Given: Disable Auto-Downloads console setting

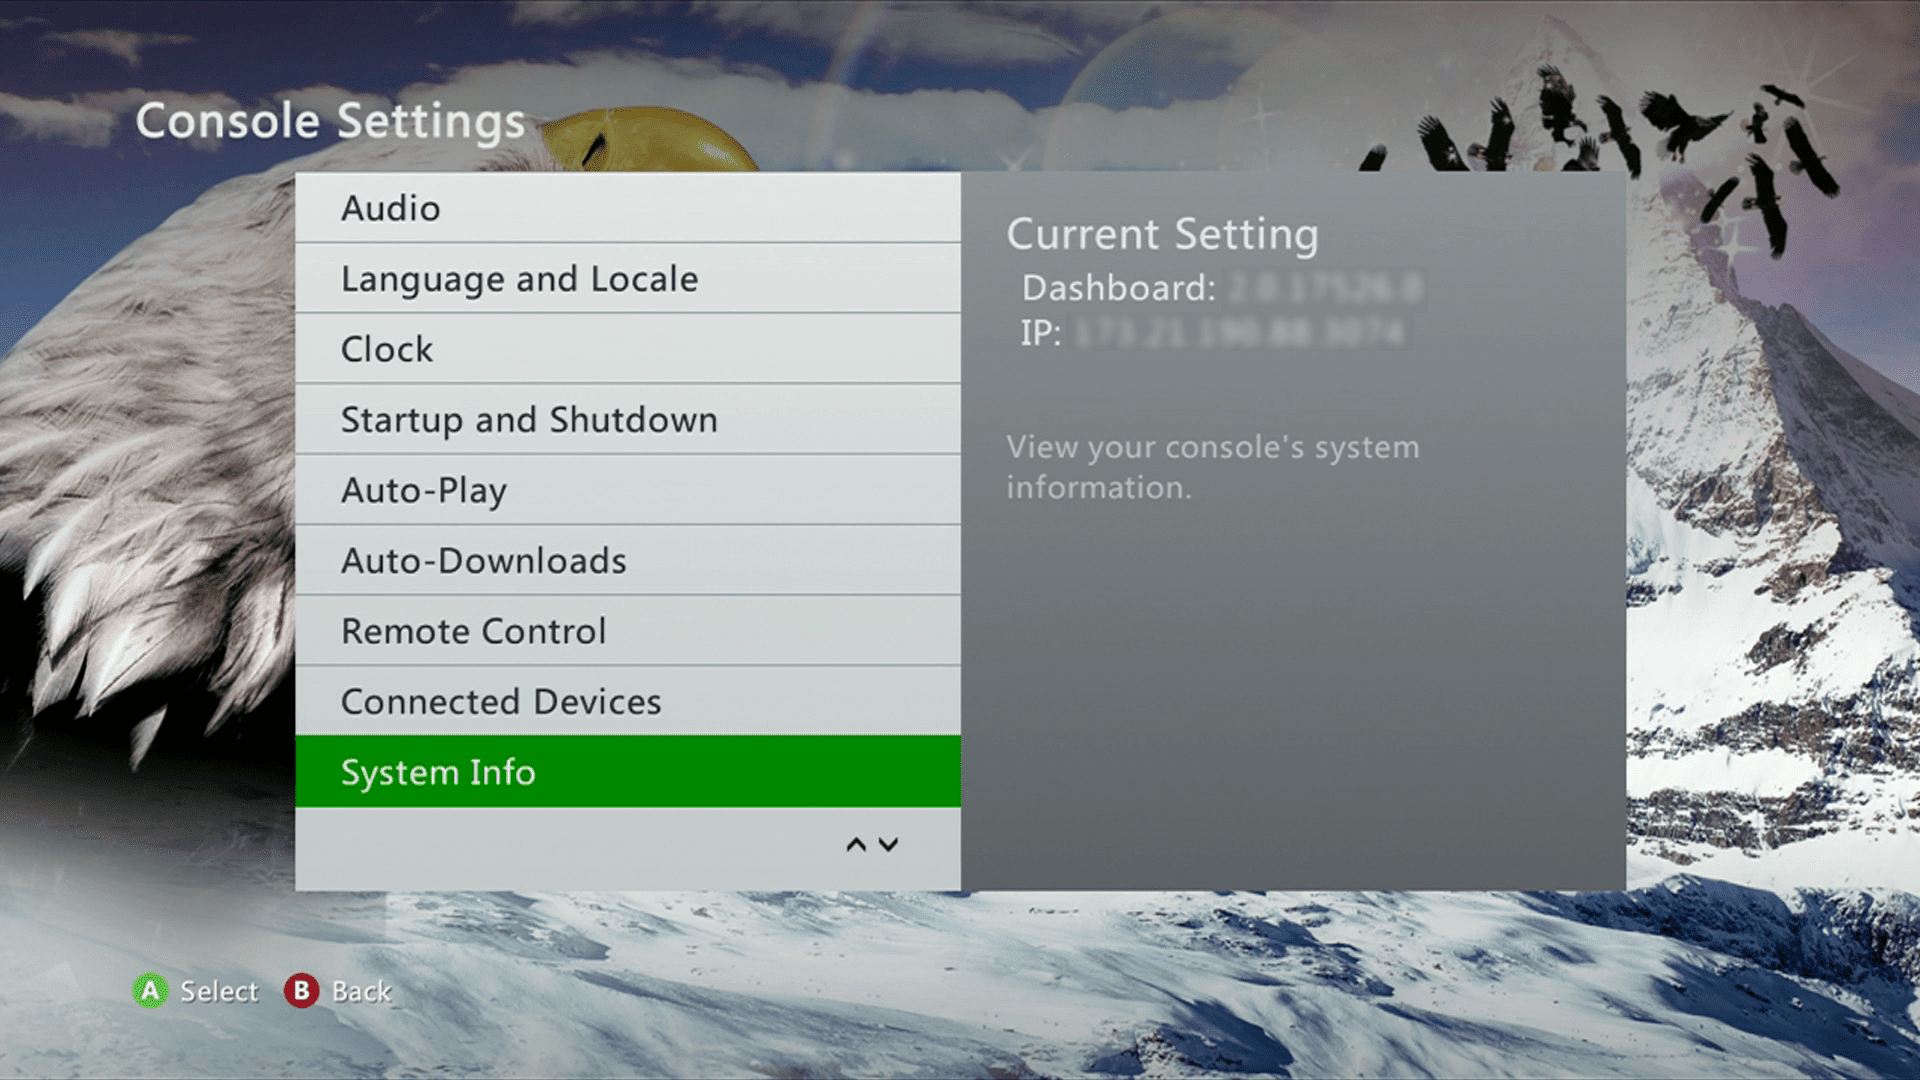Looking at the screenshot, I should point(628,560).
